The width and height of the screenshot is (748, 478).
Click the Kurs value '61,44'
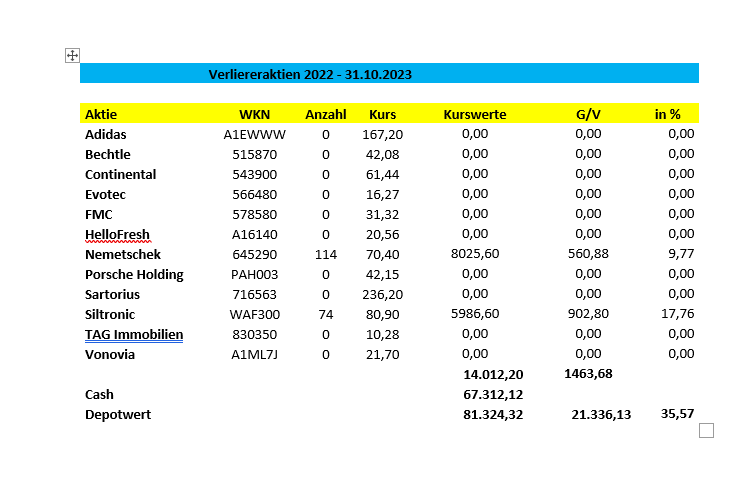pyautogui.click(x=383, y=175)
